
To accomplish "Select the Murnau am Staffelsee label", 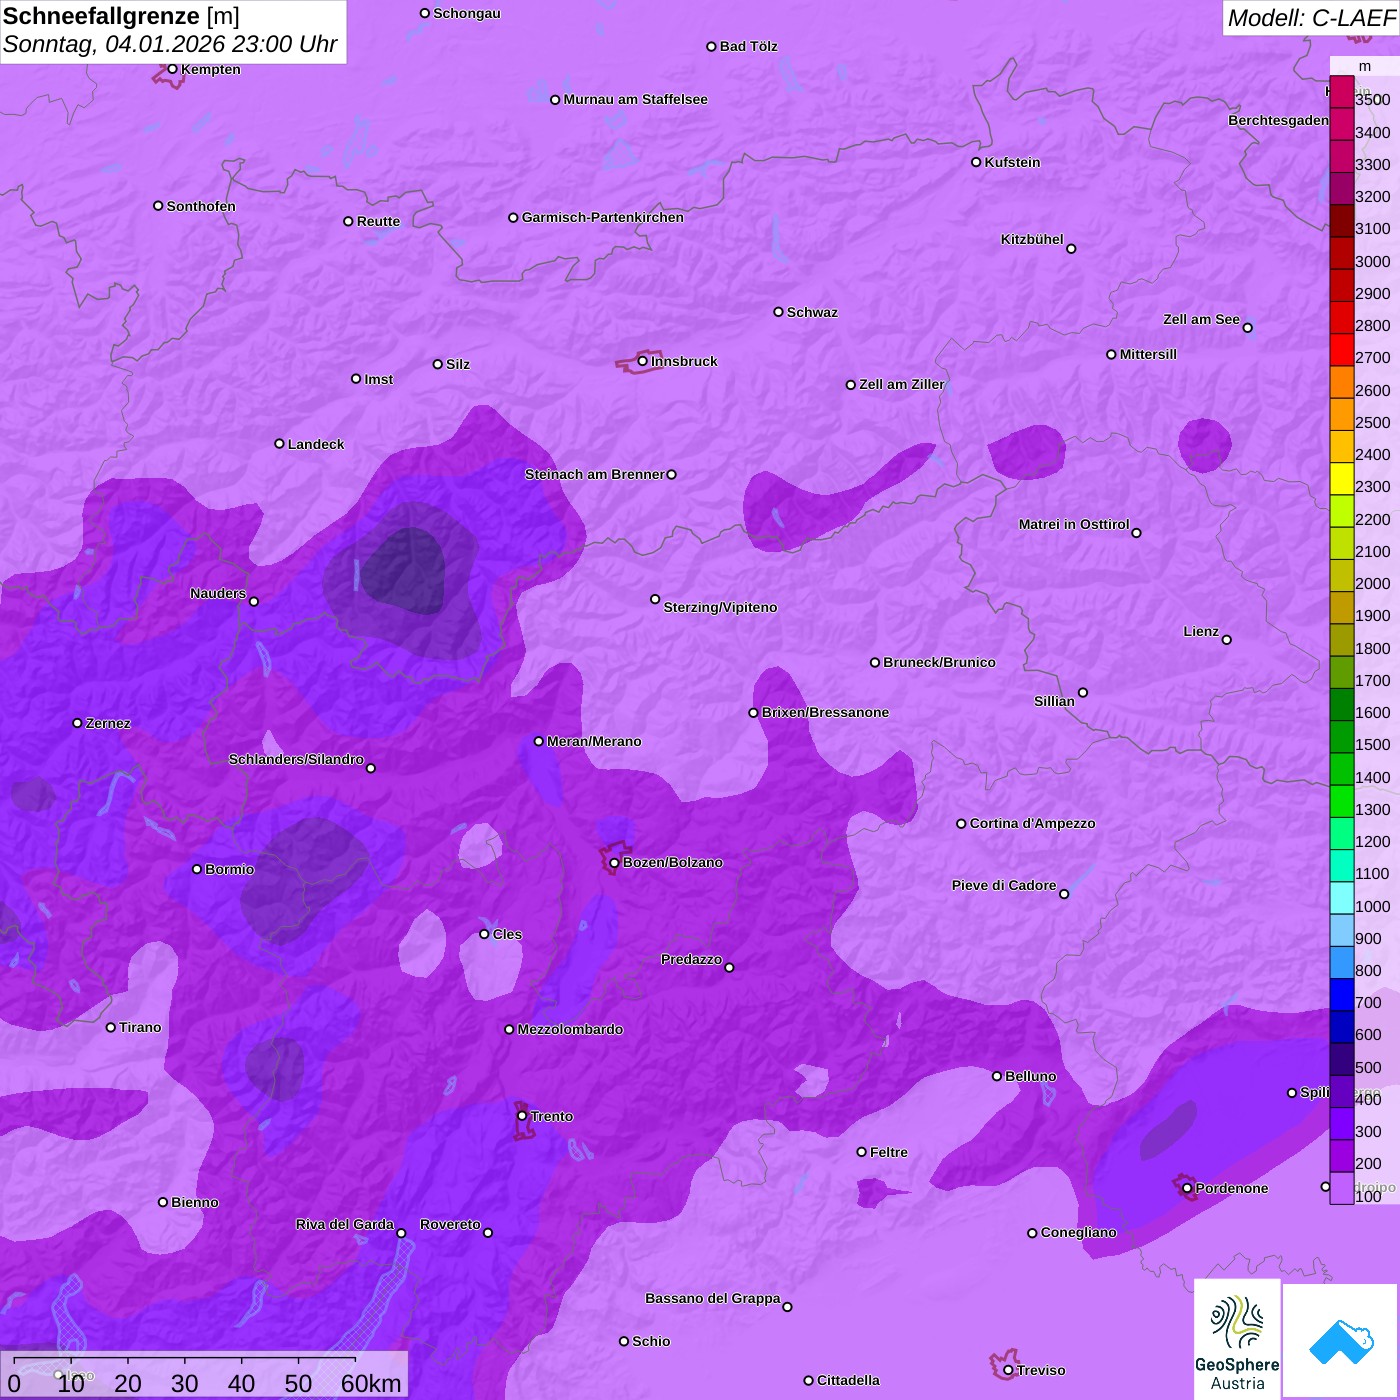I will point(635,99).
